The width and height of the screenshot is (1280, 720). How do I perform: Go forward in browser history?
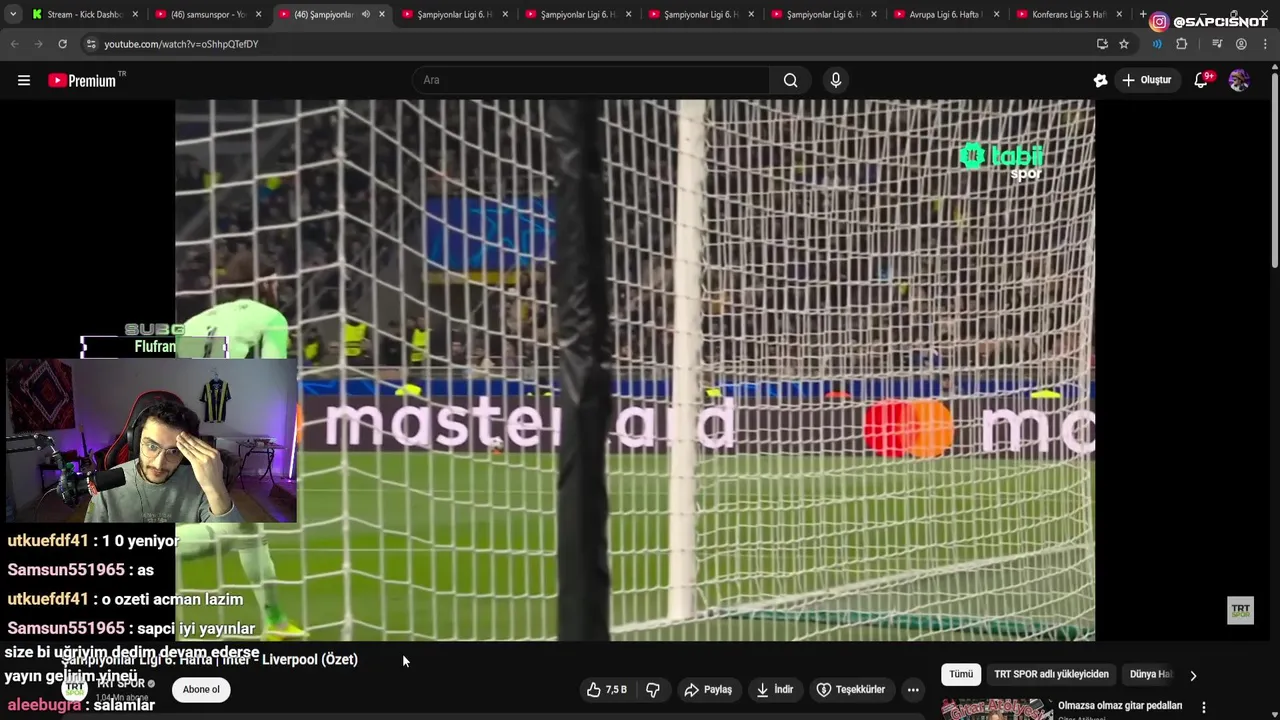38,44
